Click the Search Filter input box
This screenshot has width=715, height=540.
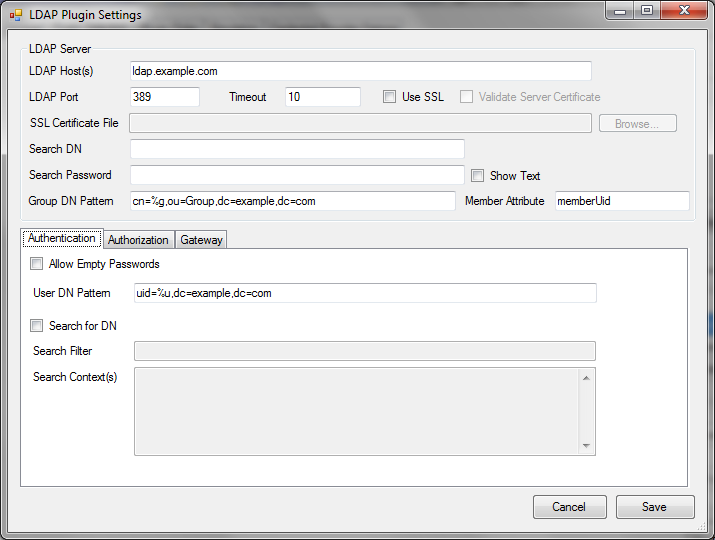(365, 351)
